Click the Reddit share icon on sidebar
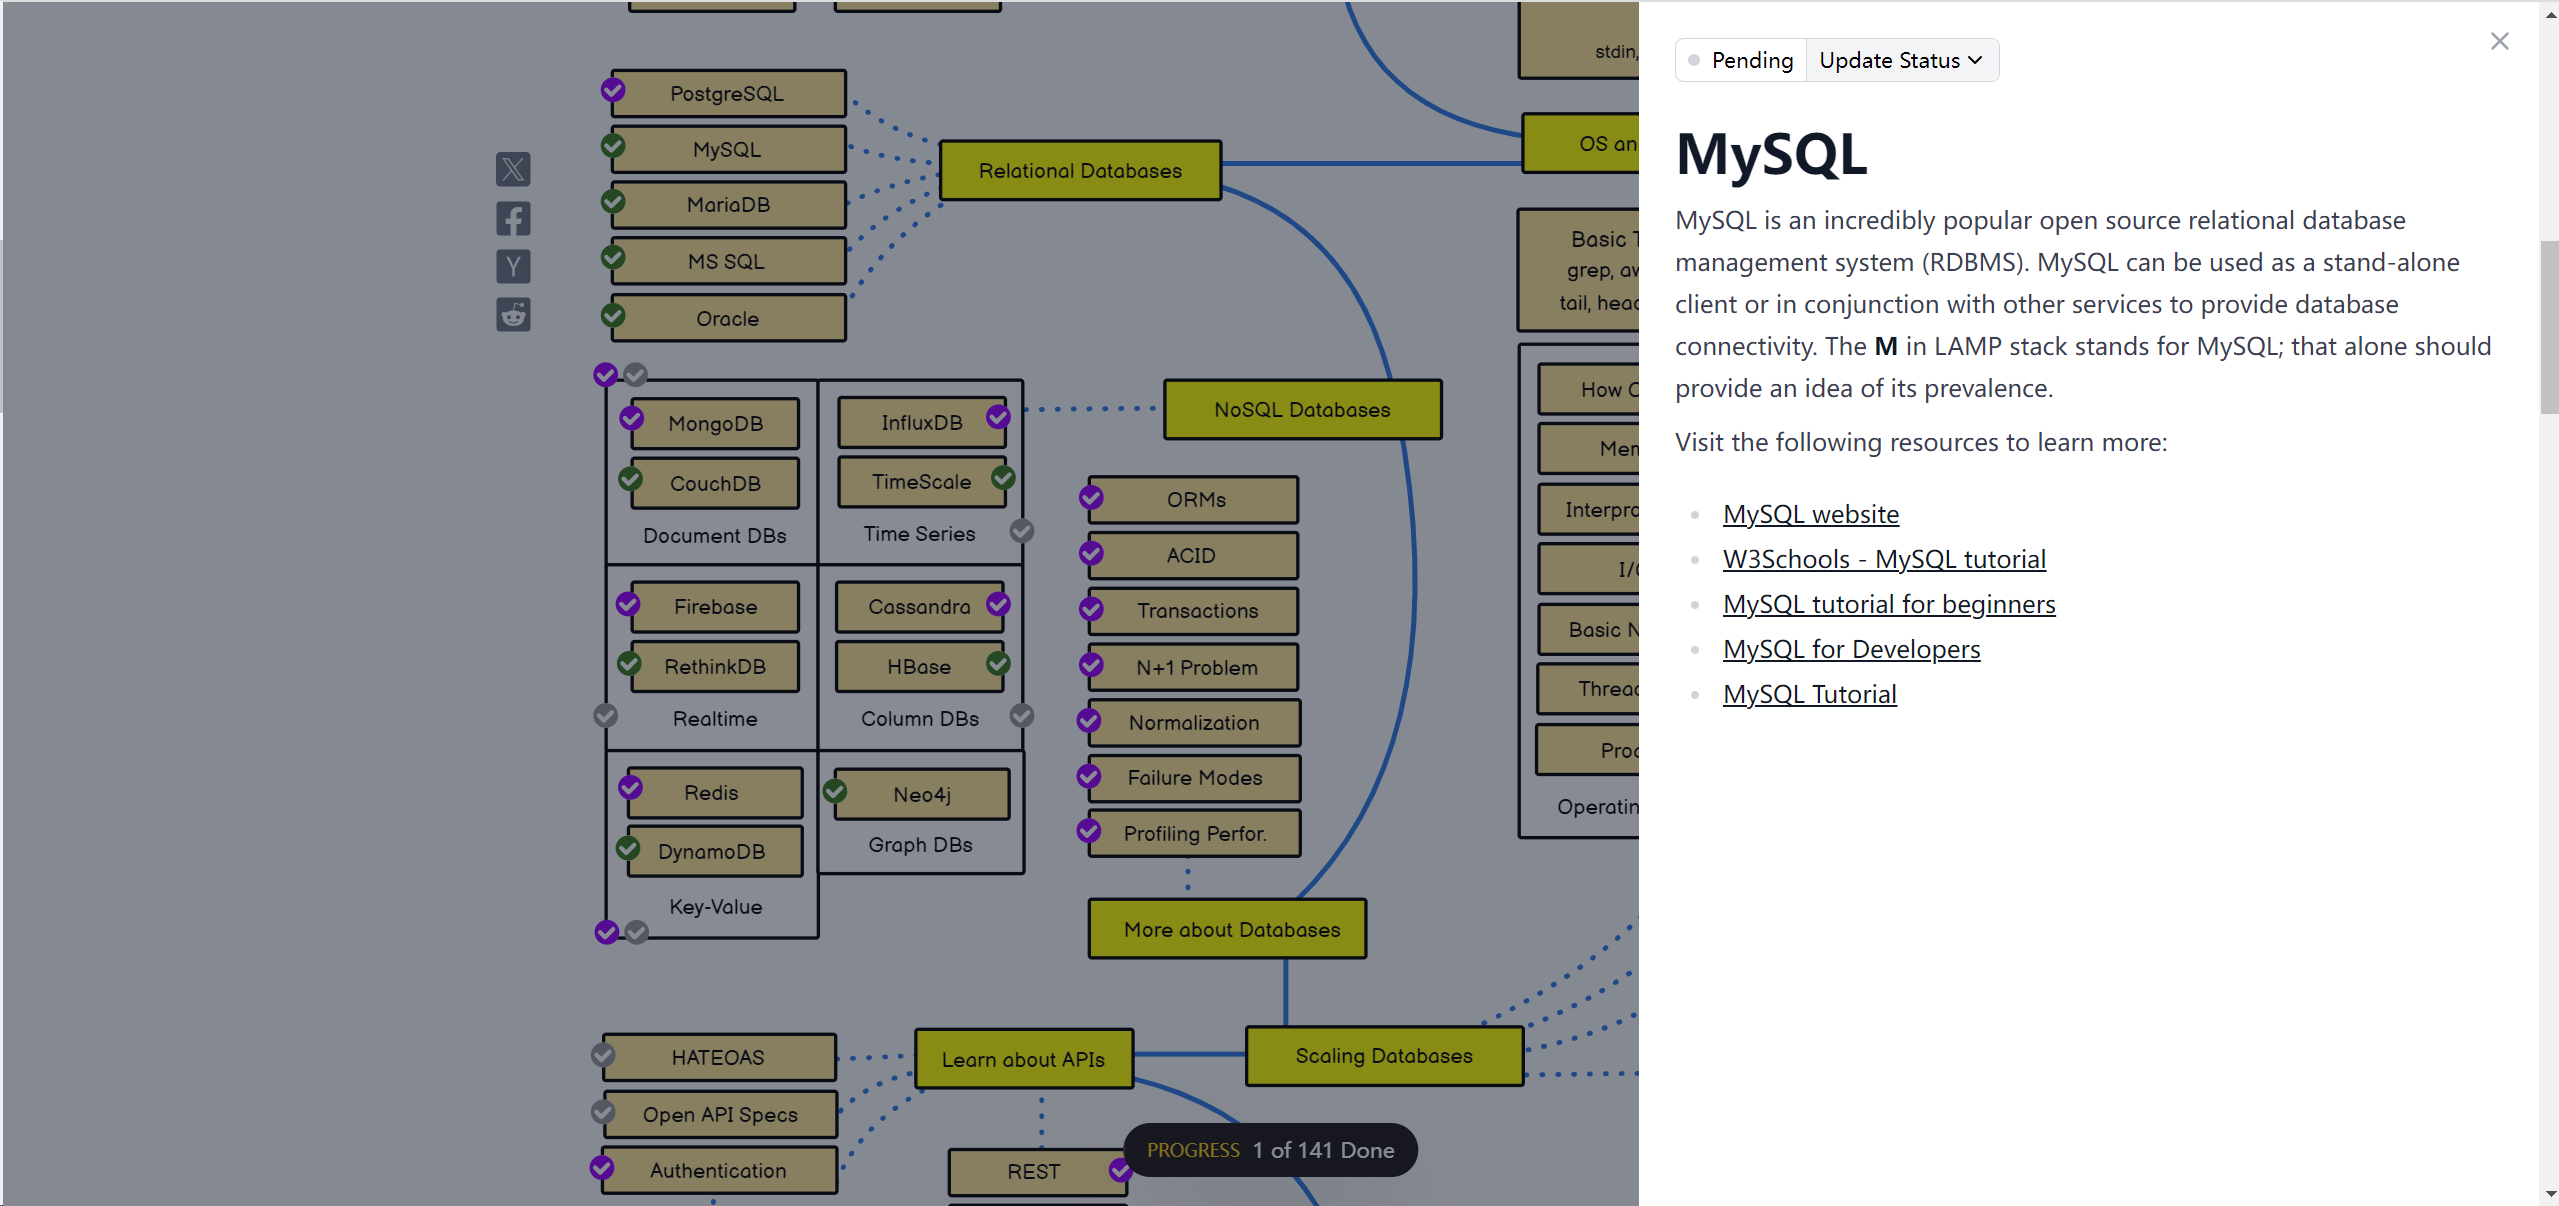 [x=514, y=317]
